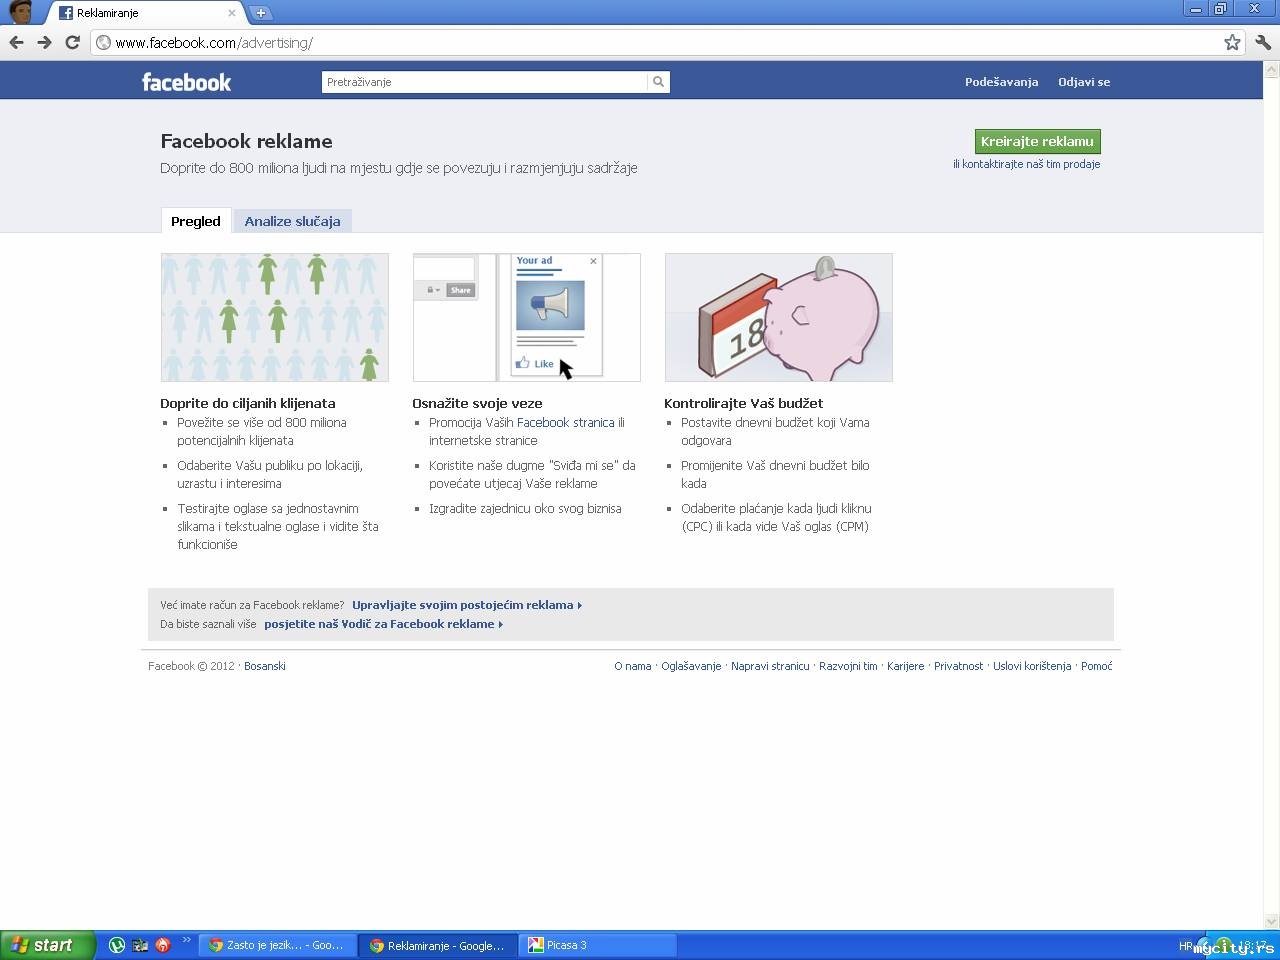The image size is (1280, 960).
Task: Click the people targeting illustration
Action: click(275, 317)
